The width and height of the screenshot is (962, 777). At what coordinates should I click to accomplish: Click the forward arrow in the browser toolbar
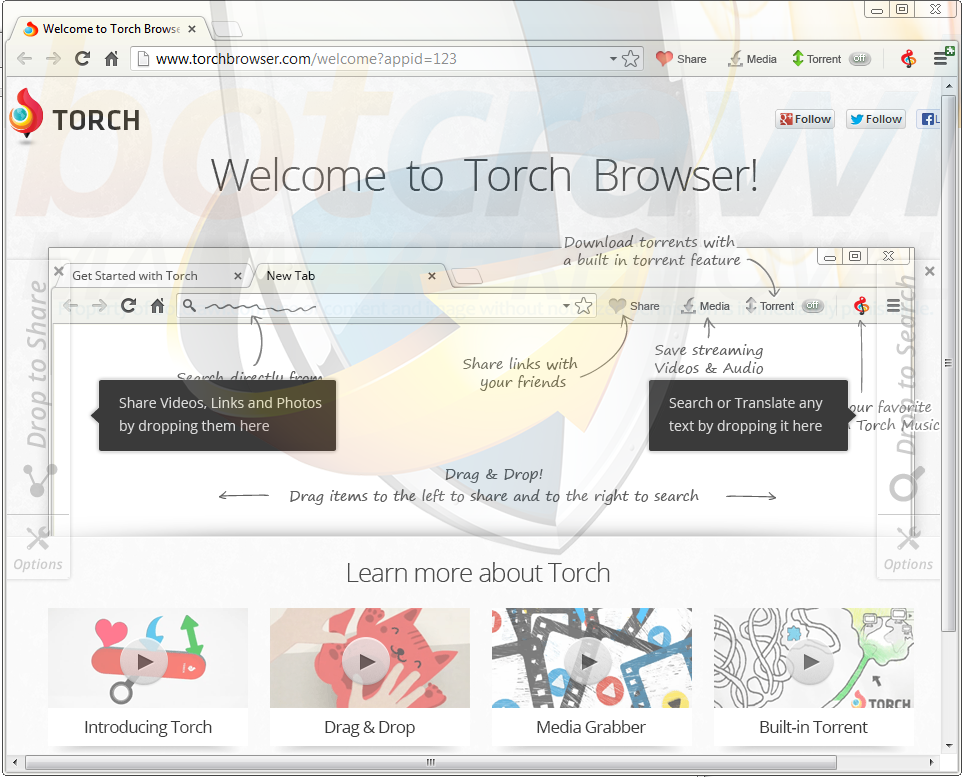click(x=53, y=59)
